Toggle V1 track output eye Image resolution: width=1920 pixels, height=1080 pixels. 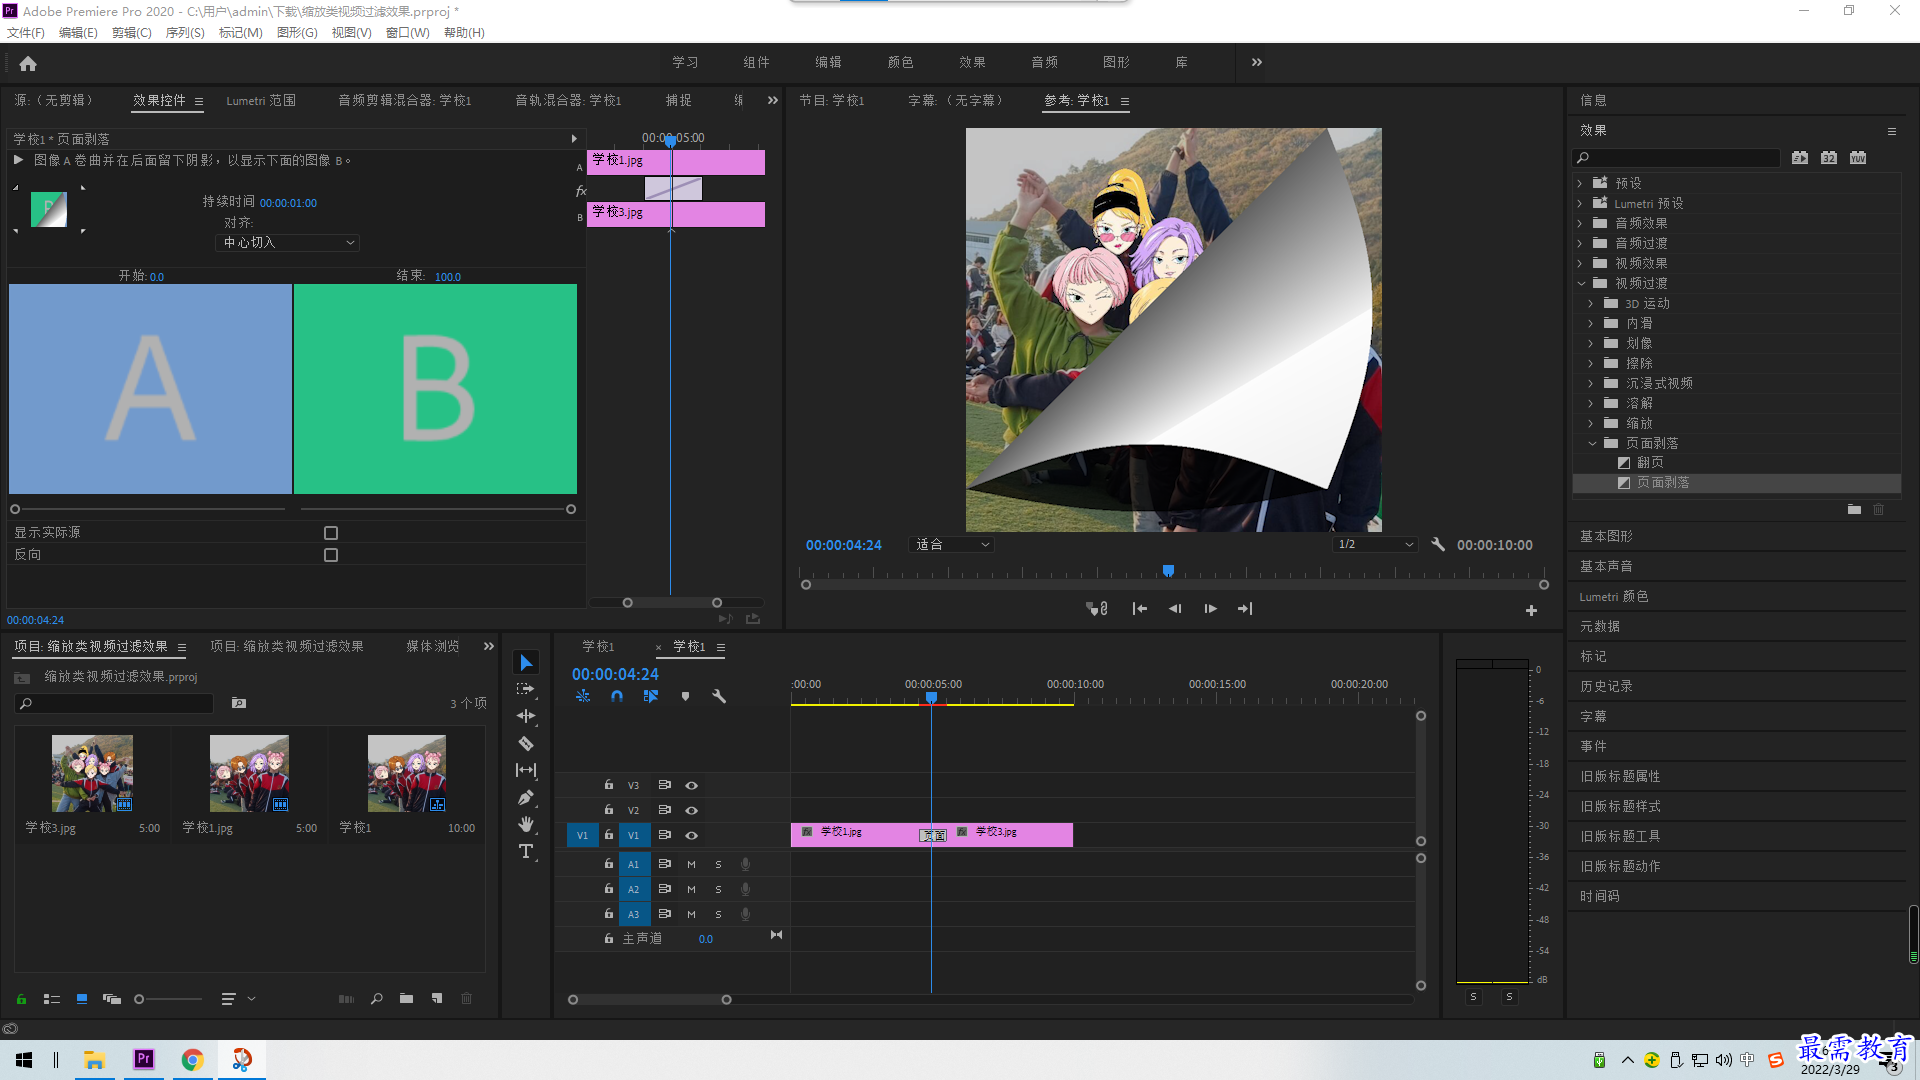(x=691, y=836)
